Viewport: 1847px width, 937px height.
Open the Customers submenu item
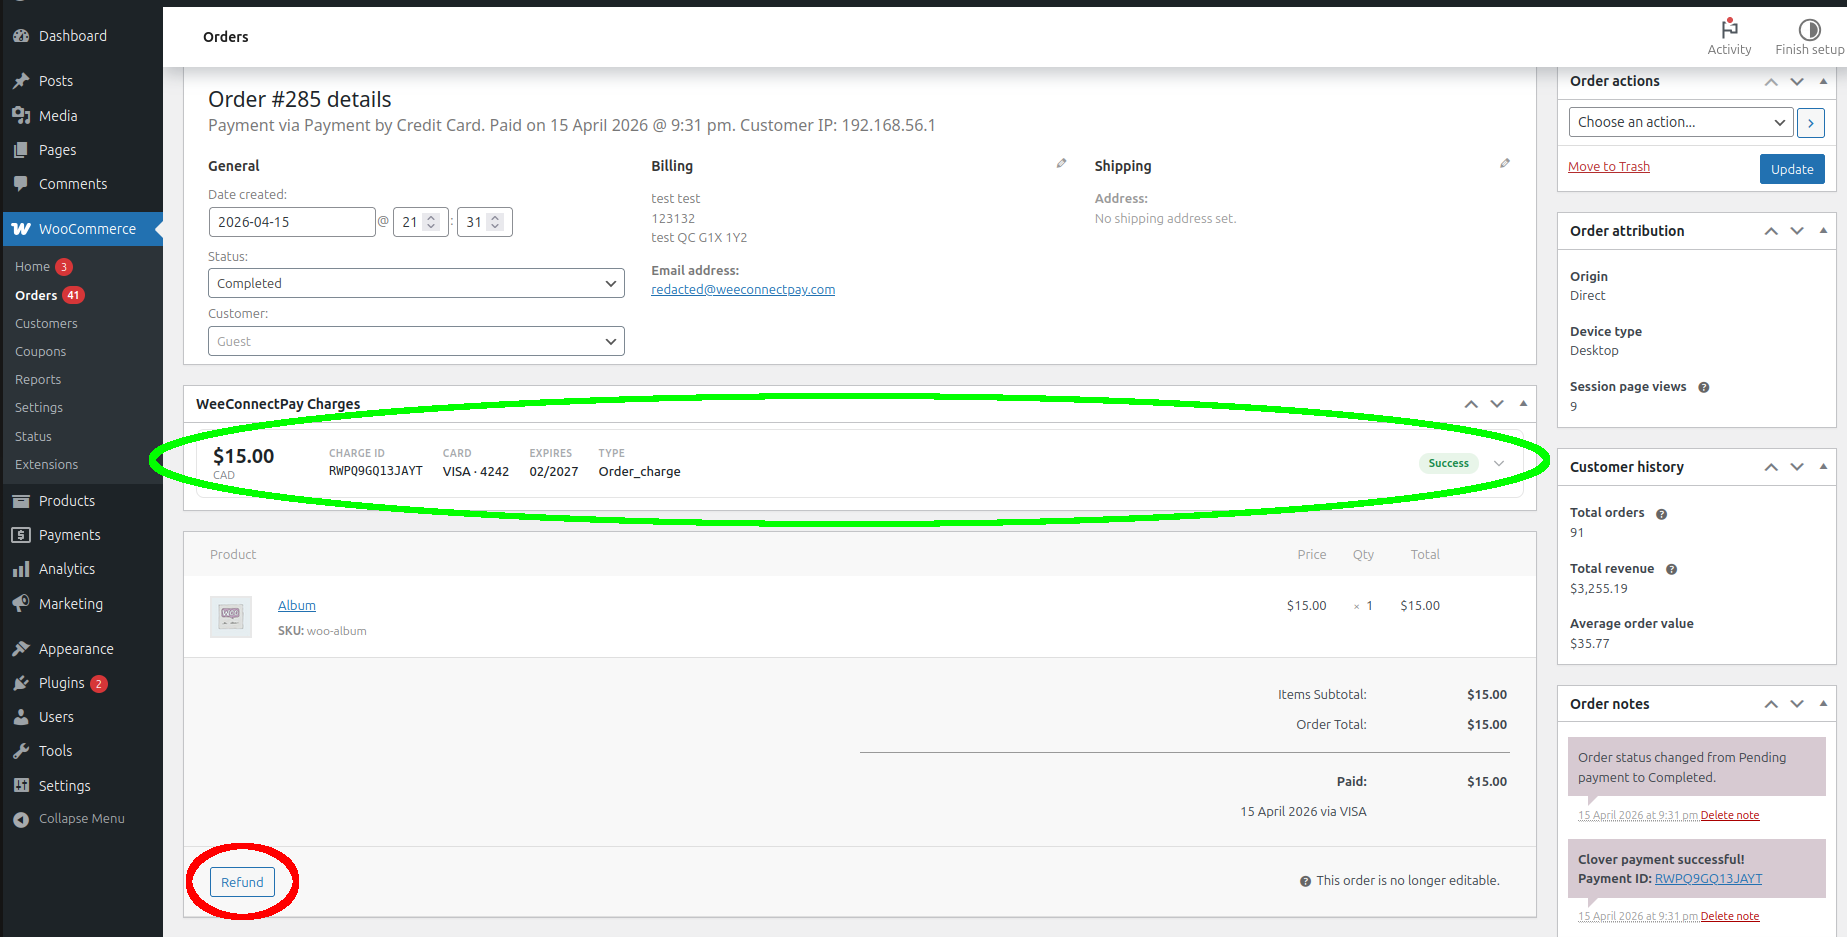[46, 324]
